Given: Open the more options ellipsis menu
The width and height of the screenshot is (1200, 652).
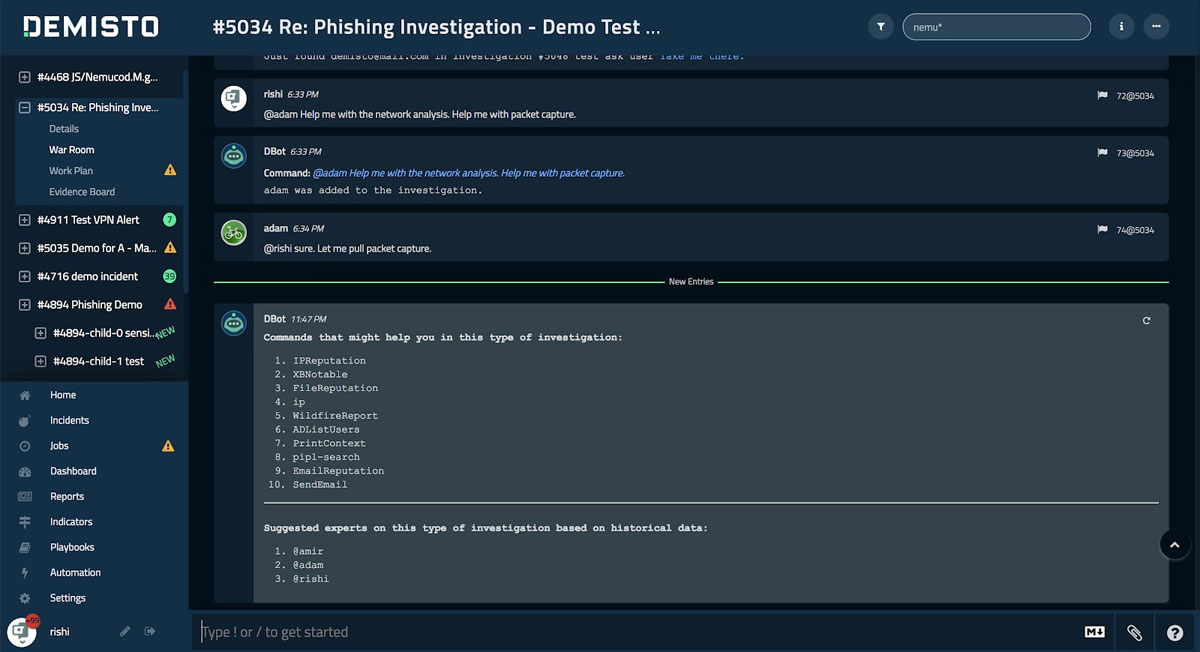Looking at the screenshot, I should 1156,27.
